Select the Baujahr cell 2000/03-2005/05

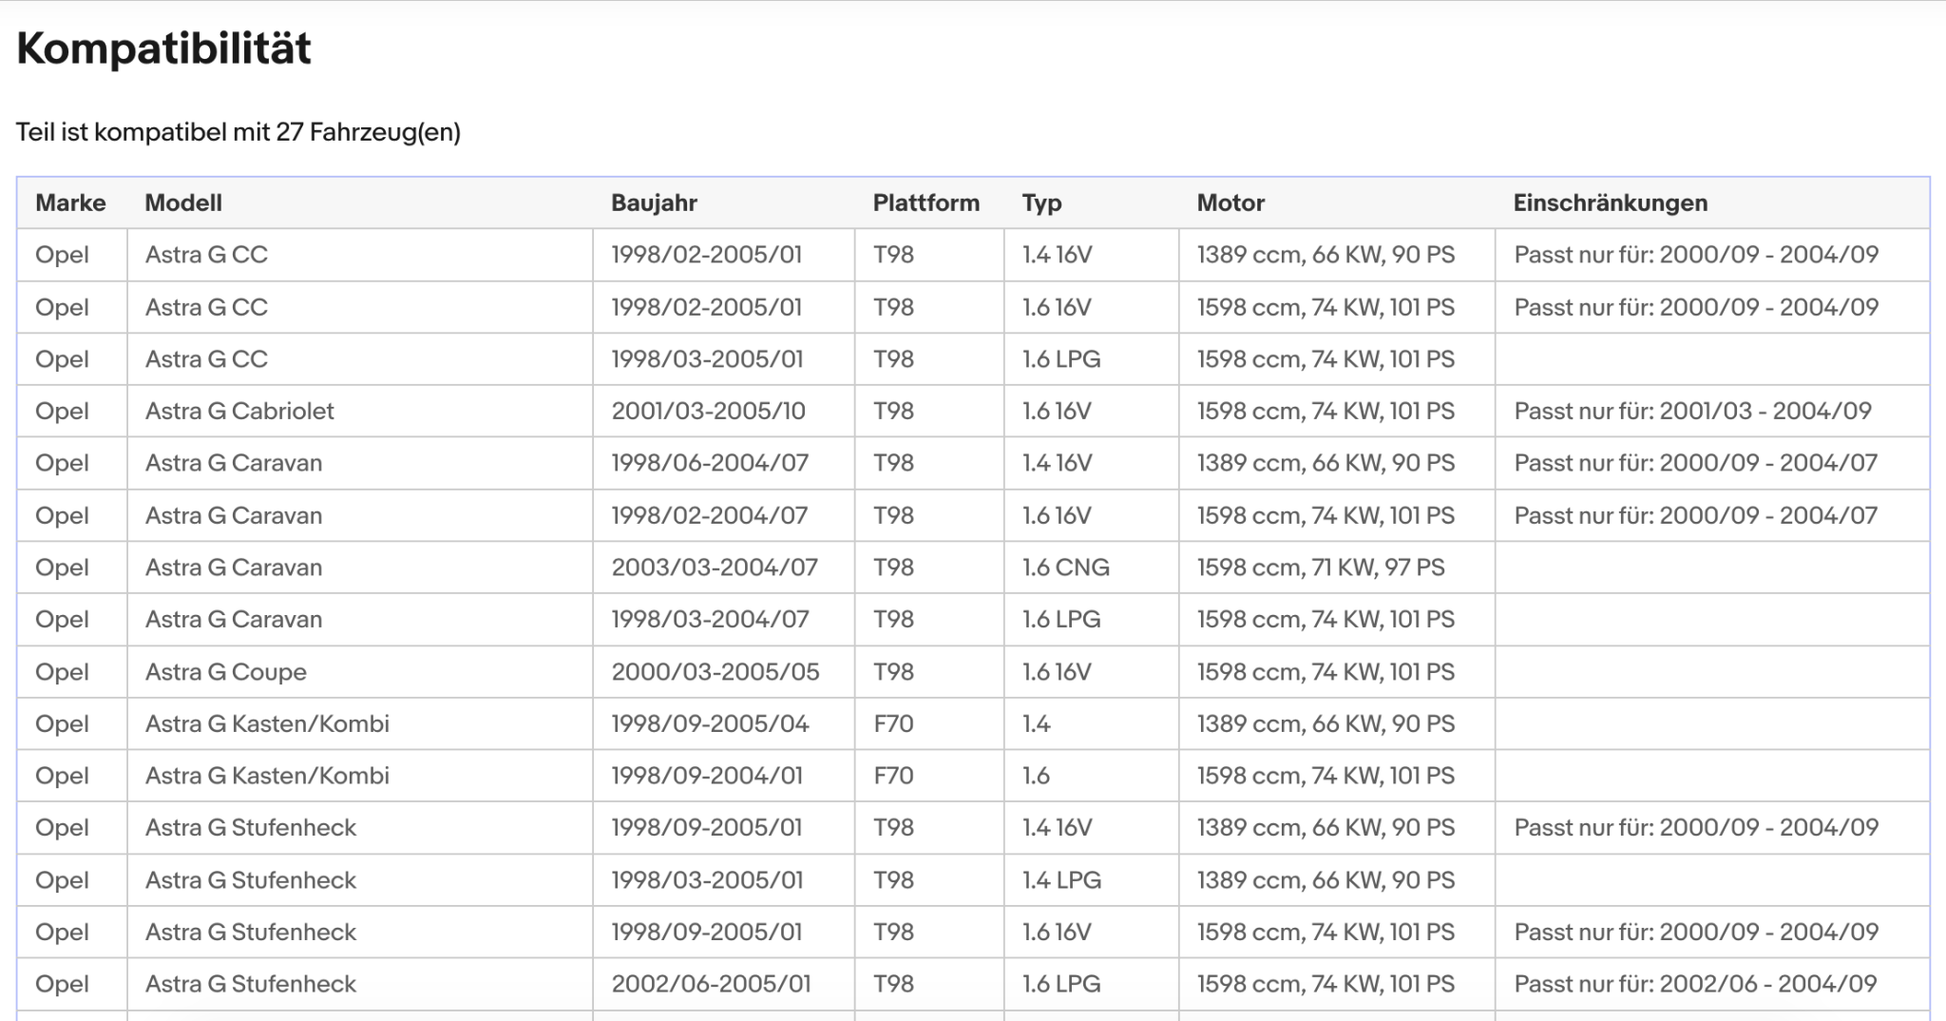(x=715, y=672)
